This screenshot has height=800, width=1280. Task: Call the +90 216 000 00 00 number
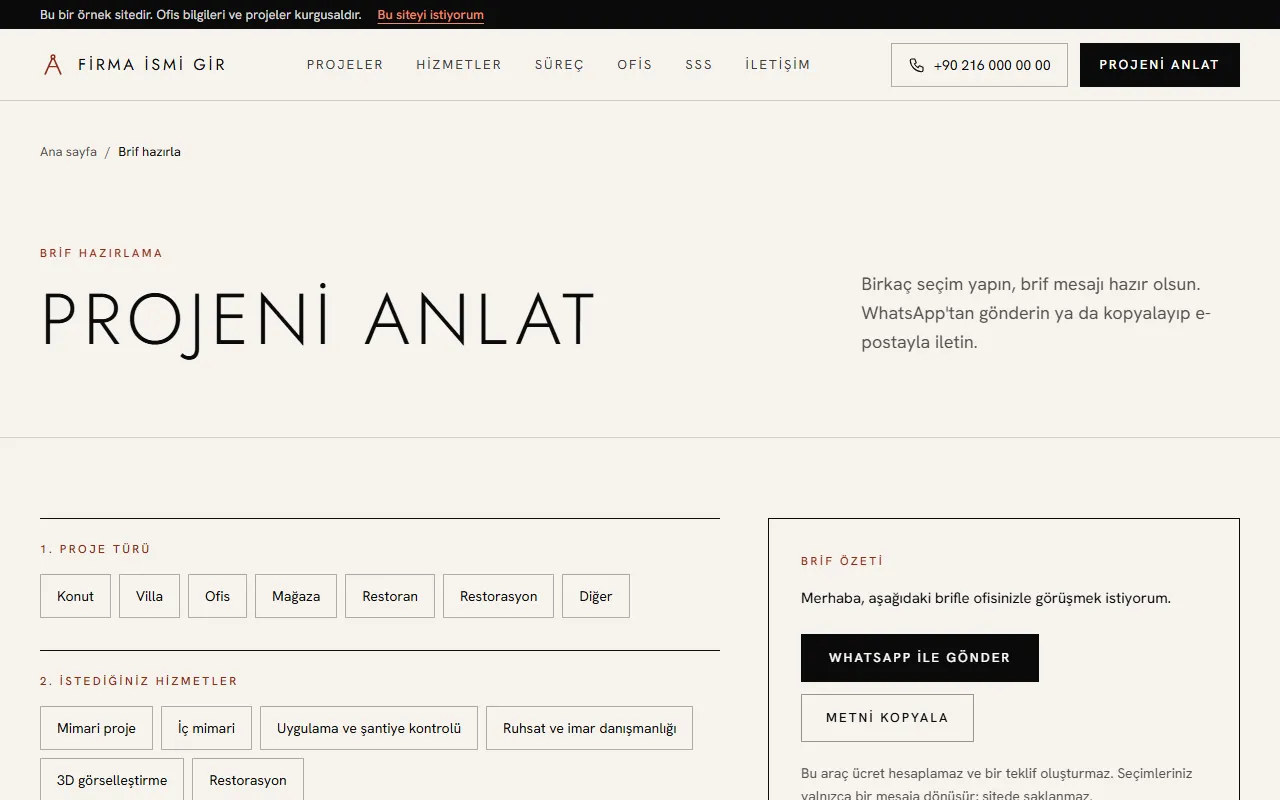click(x=979, y=65)
